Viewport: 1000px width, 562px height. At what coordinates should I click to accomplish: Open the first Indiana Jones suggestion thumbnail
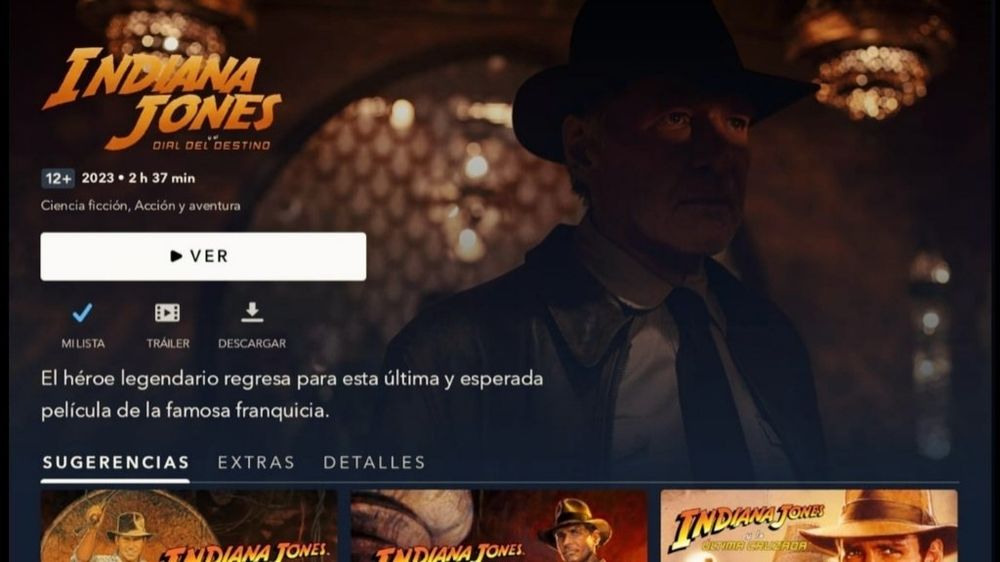coord(189,526)
